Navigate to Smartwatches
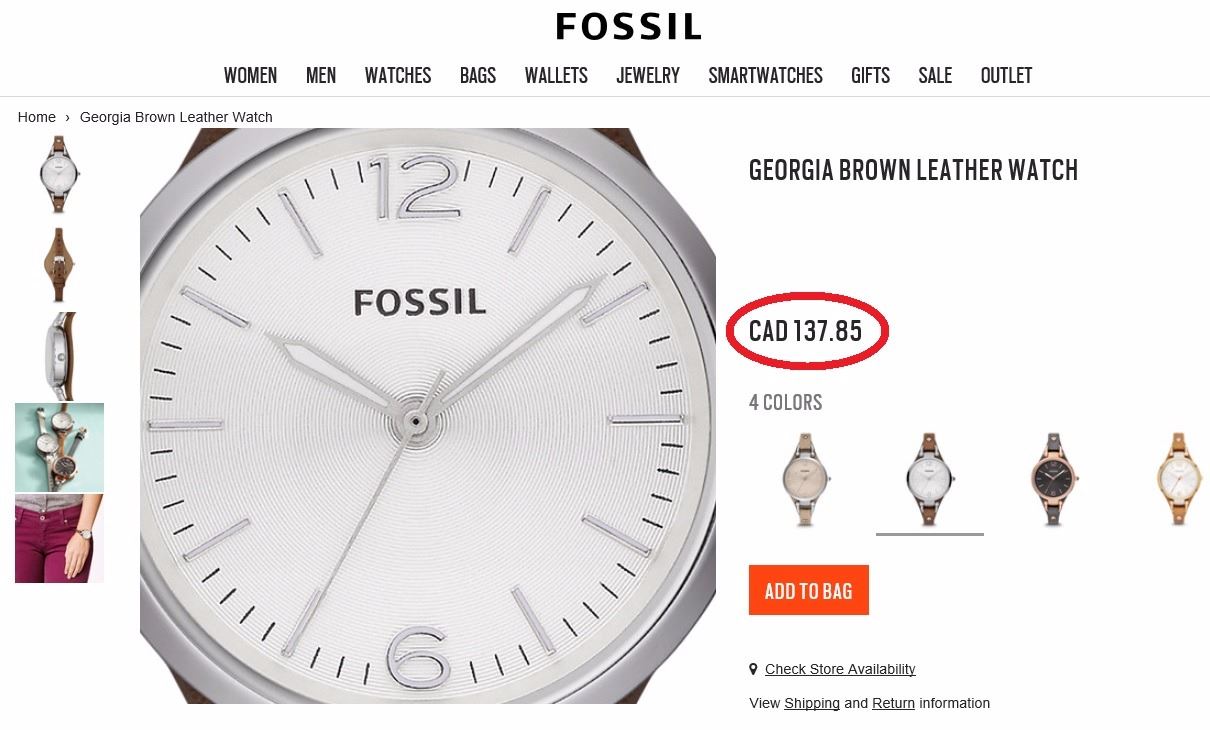This screenshot has width=1210, height=730. point(765,76)
